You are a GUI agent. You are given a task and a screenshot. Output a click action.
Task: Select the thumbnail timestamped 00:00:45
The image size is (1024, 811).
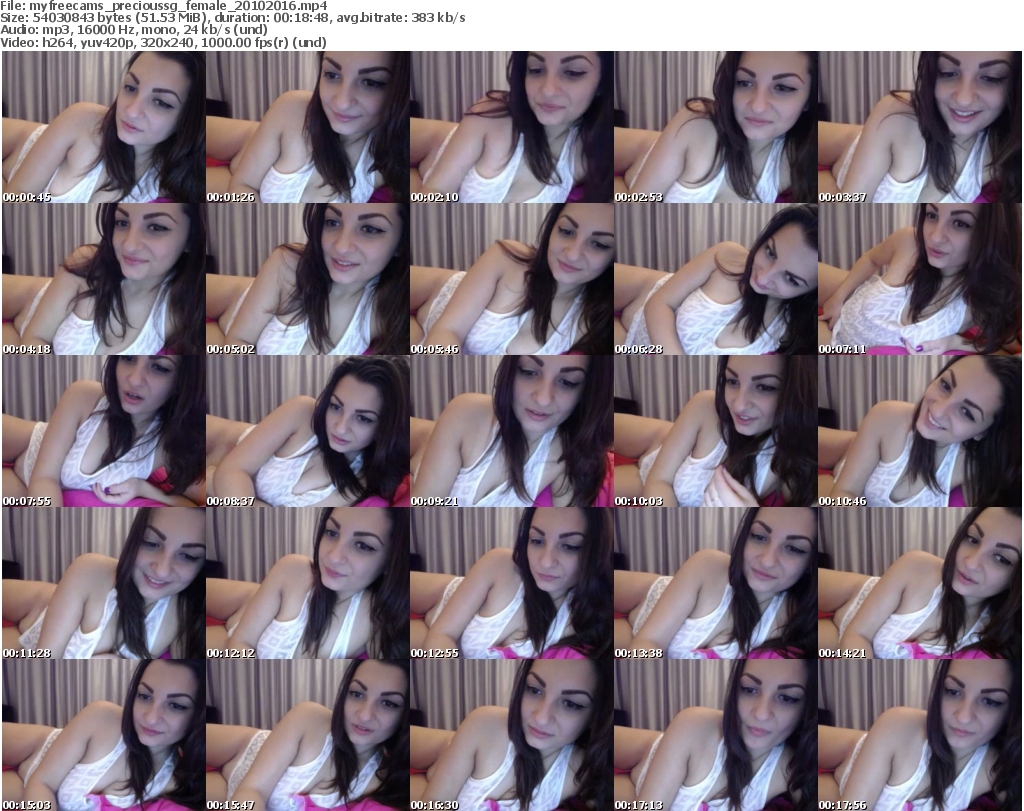104,127
